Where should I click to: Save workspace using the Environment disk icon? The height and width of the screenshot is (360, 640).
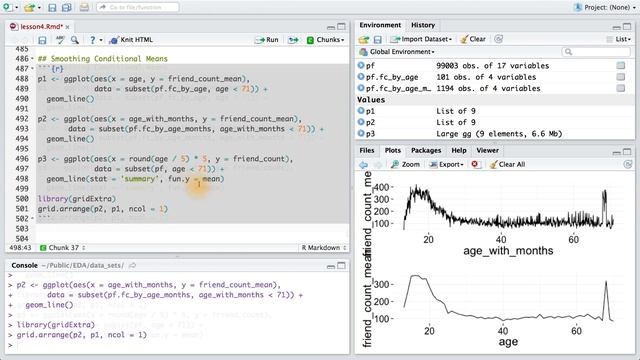378,39
